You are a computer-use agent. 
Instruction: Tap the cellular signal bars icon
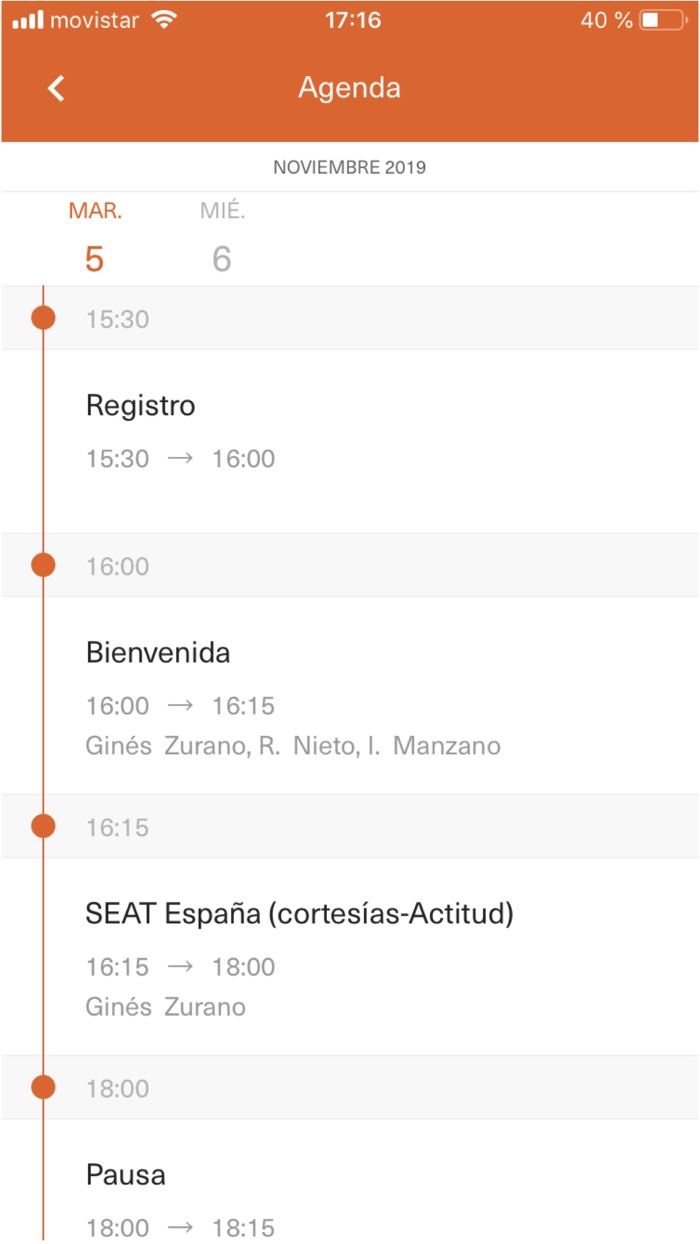28,20
